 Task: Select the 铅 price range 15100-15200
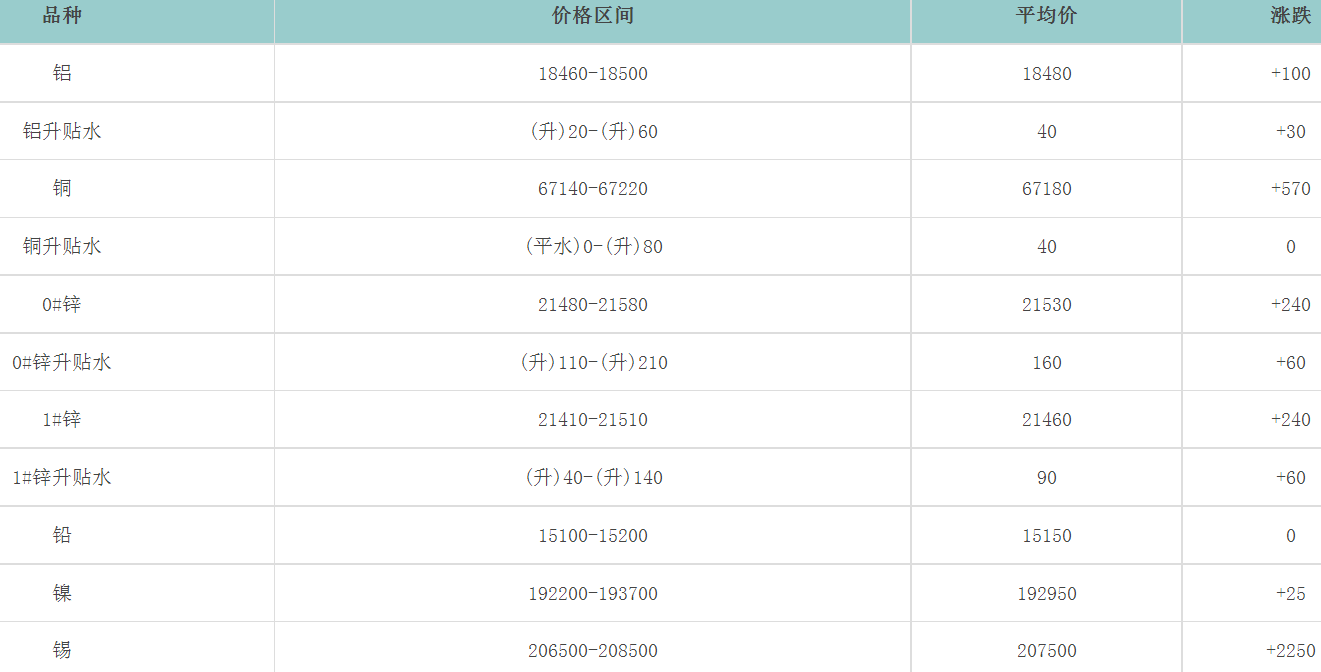592,536
